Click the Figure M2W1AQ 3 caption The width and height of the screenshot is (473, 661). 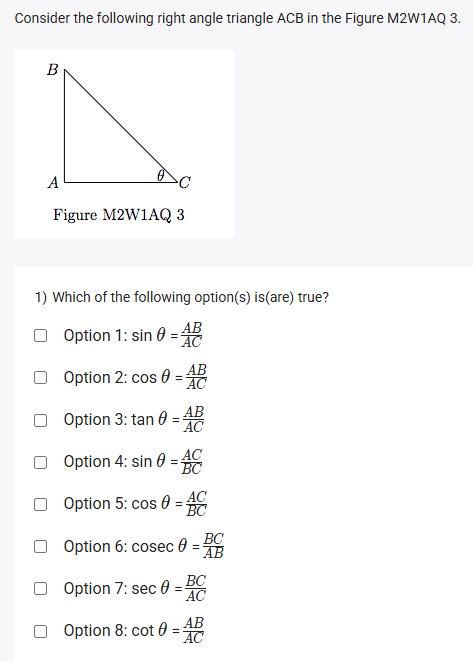coord(119,215)
